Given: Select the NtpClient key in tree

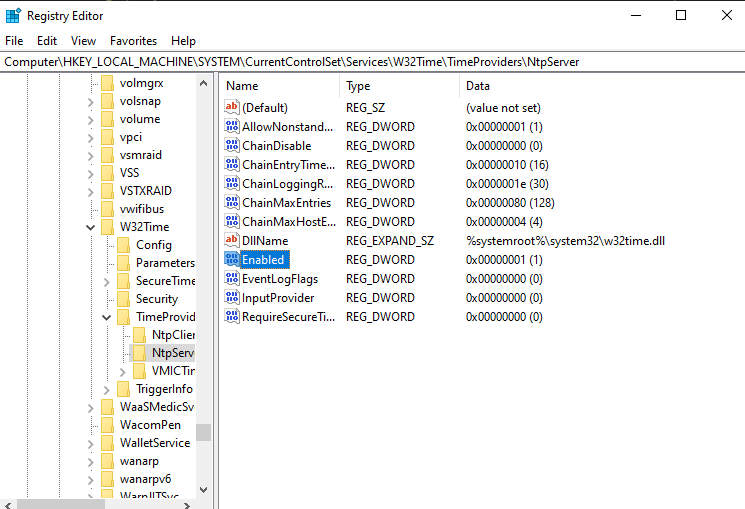Looking at the screenshot, I should [x=172, y=335].
